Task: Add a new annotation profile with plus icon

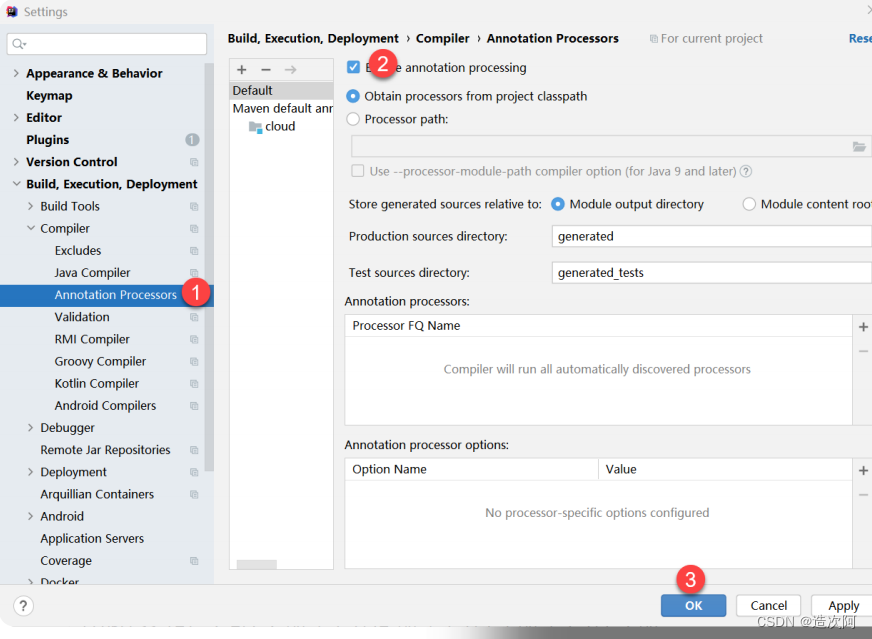Action: pyautogui.click(x=241, y=70)
